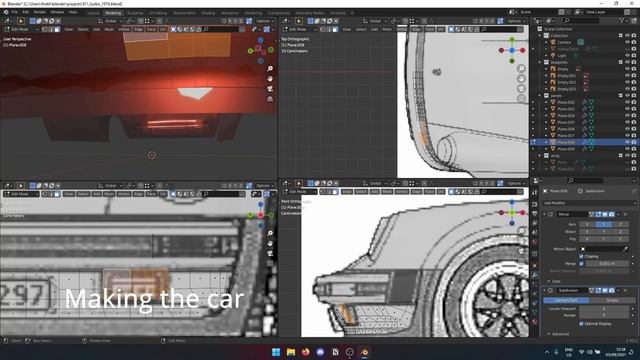This screenshot has height=360, width=640.
Task: Open the Scene properties tab icon
Action: [534, 232]
